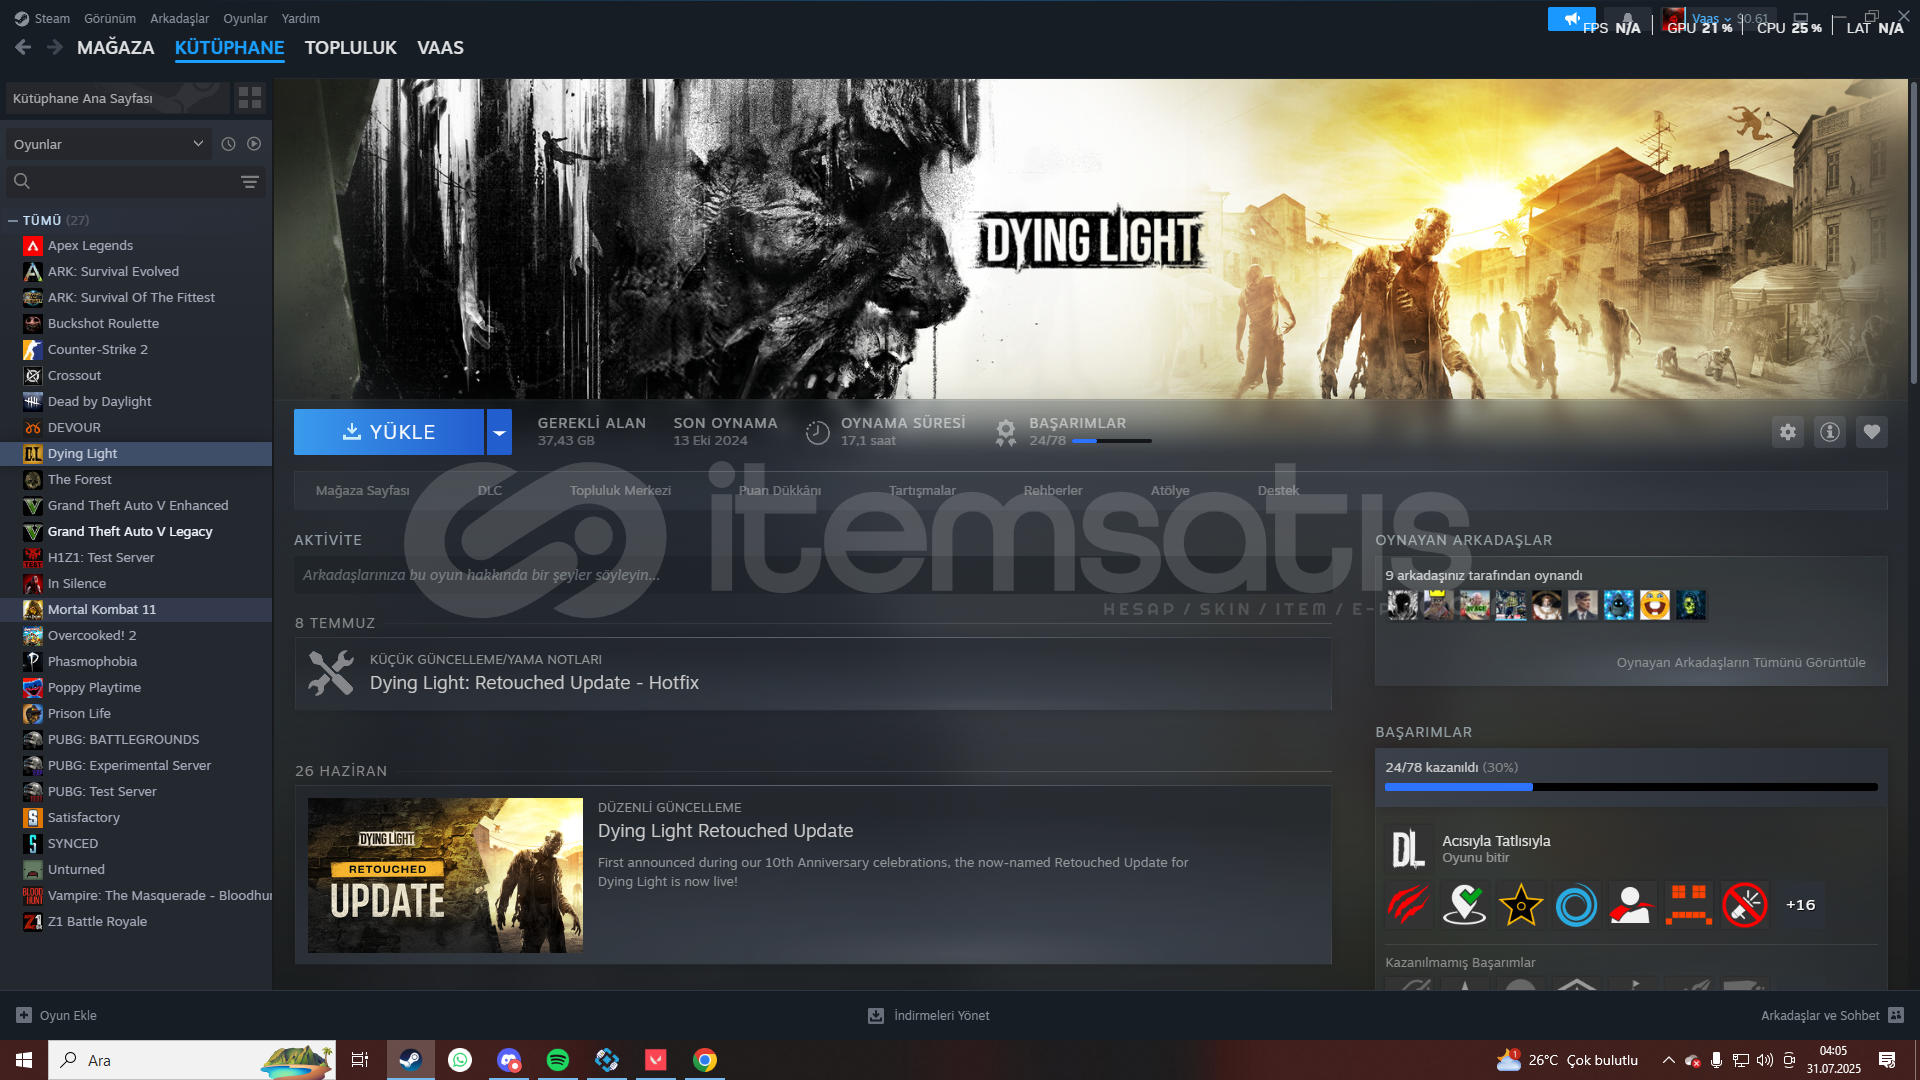Open the VAAS profile section
Image resolution: width=1920 pixels, height=1080 pixels.
pyautogui.click(x=440, y=47)
